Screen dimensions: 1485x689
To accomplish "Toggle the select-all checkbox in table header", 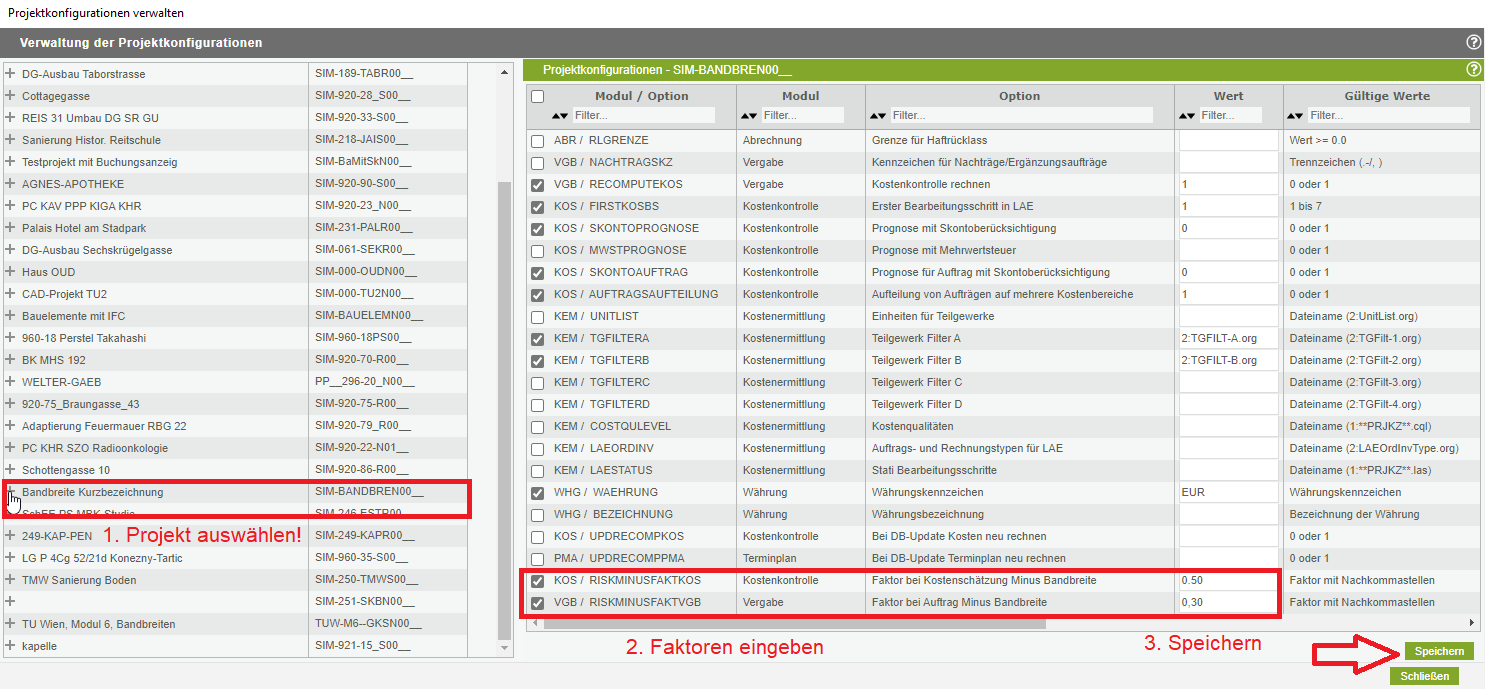I will coord(538,97).
